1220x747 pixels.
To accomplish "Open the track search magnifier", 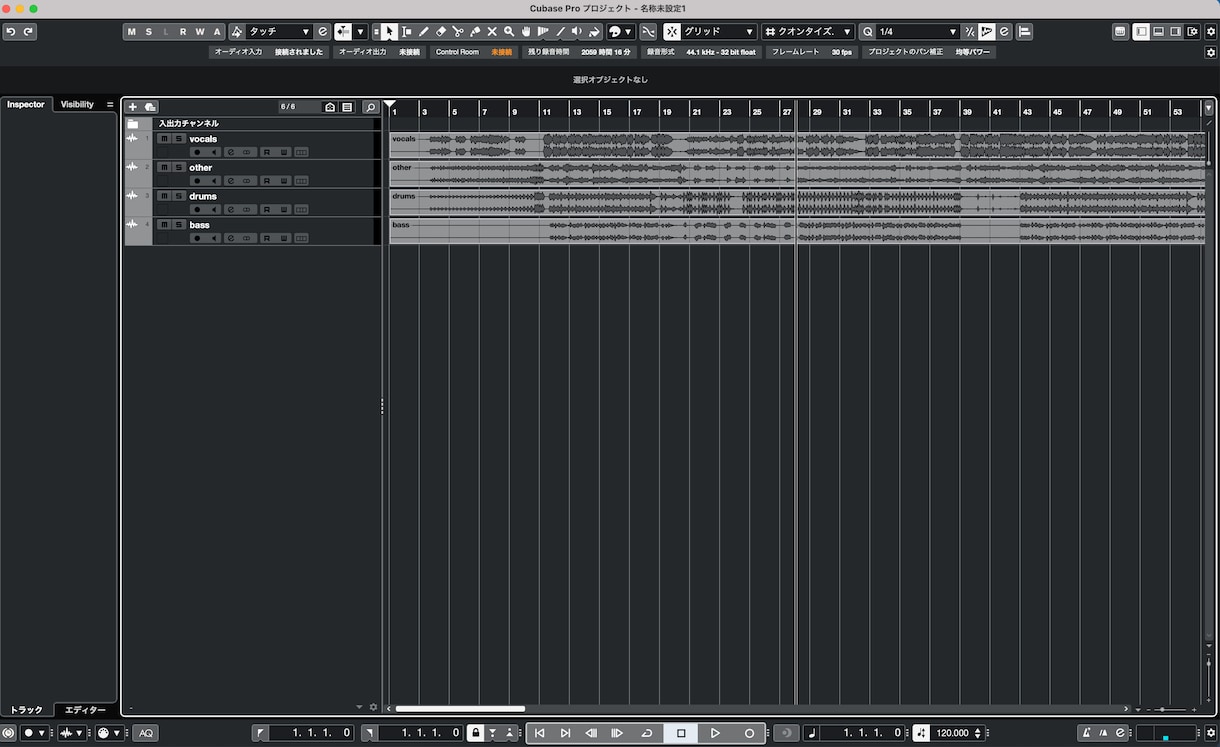I will tap(370, 106).
